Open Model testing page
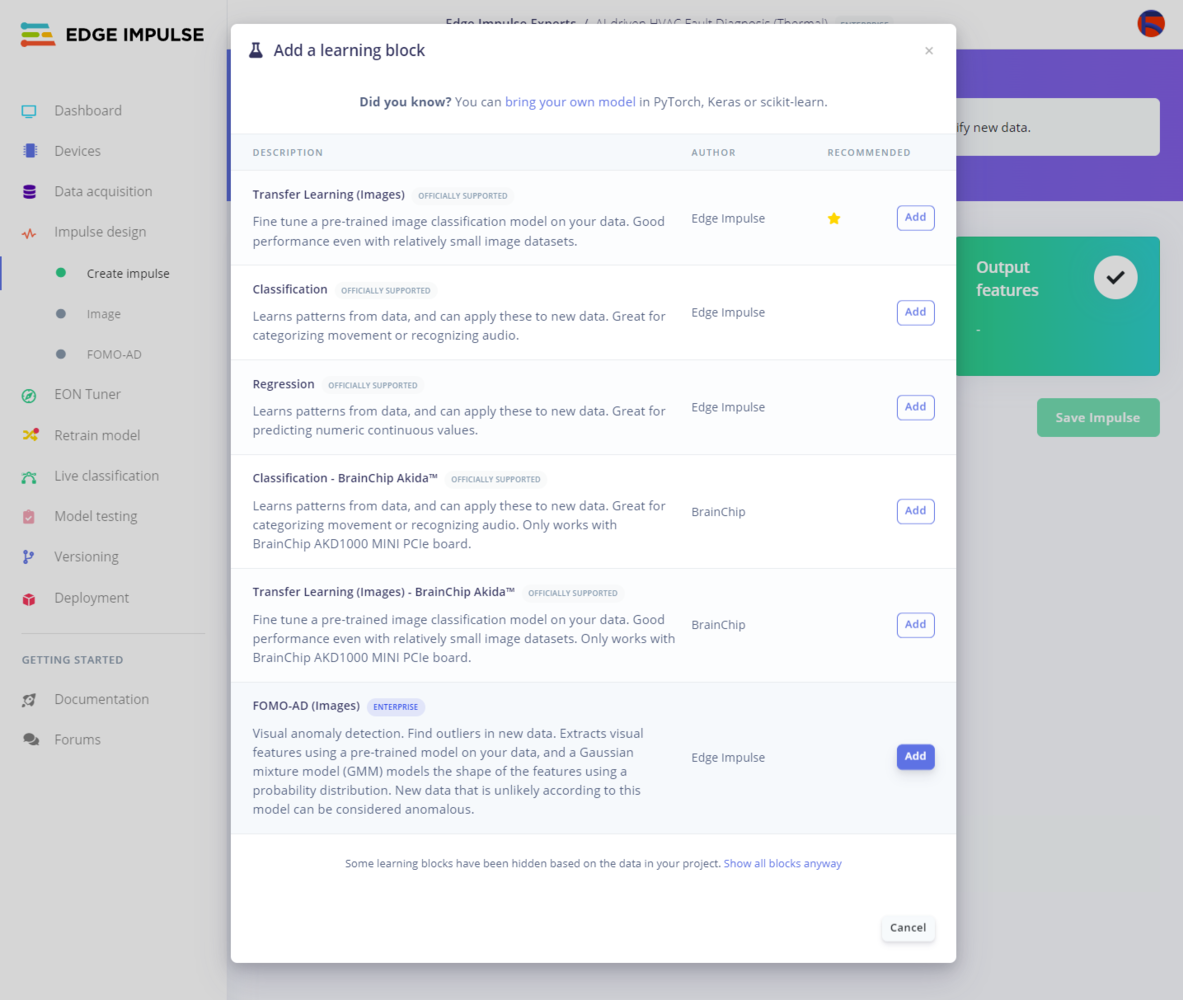 (95, 517)
